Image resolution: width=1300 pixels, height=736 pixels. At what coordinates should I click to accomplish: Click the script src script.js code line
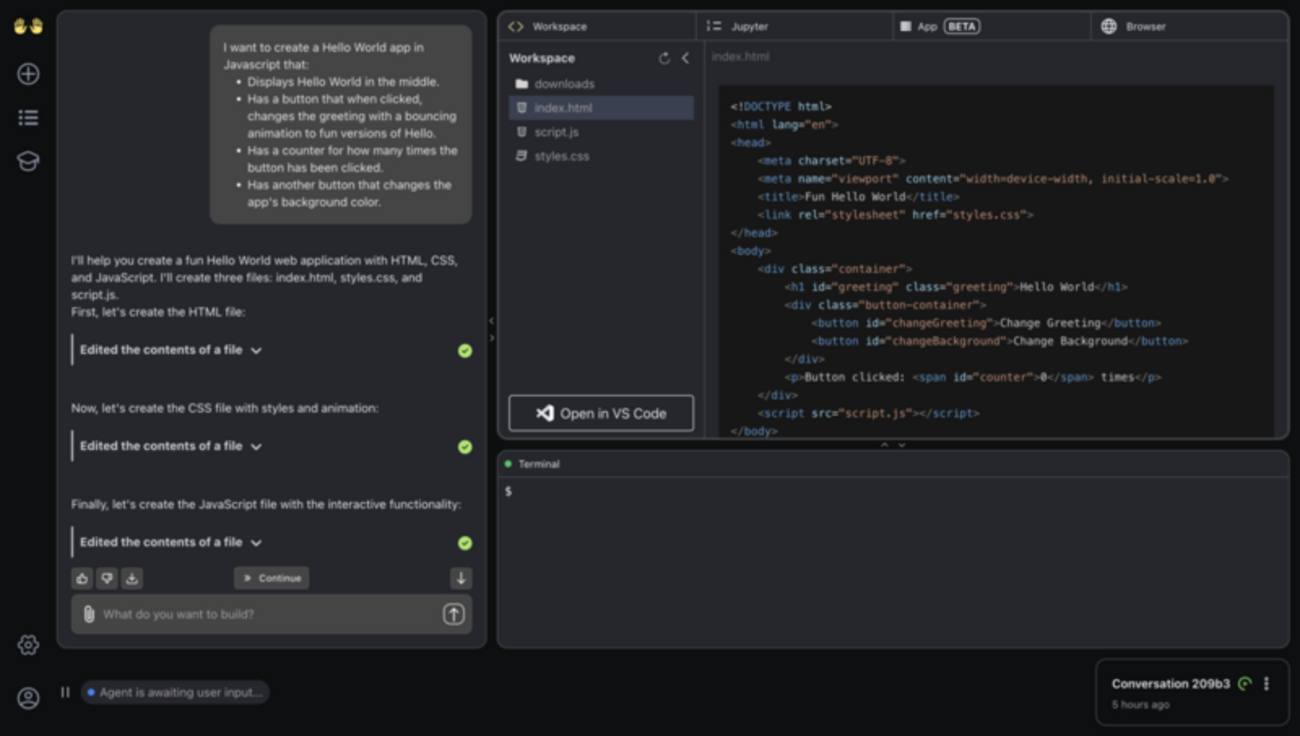(868, 413)
